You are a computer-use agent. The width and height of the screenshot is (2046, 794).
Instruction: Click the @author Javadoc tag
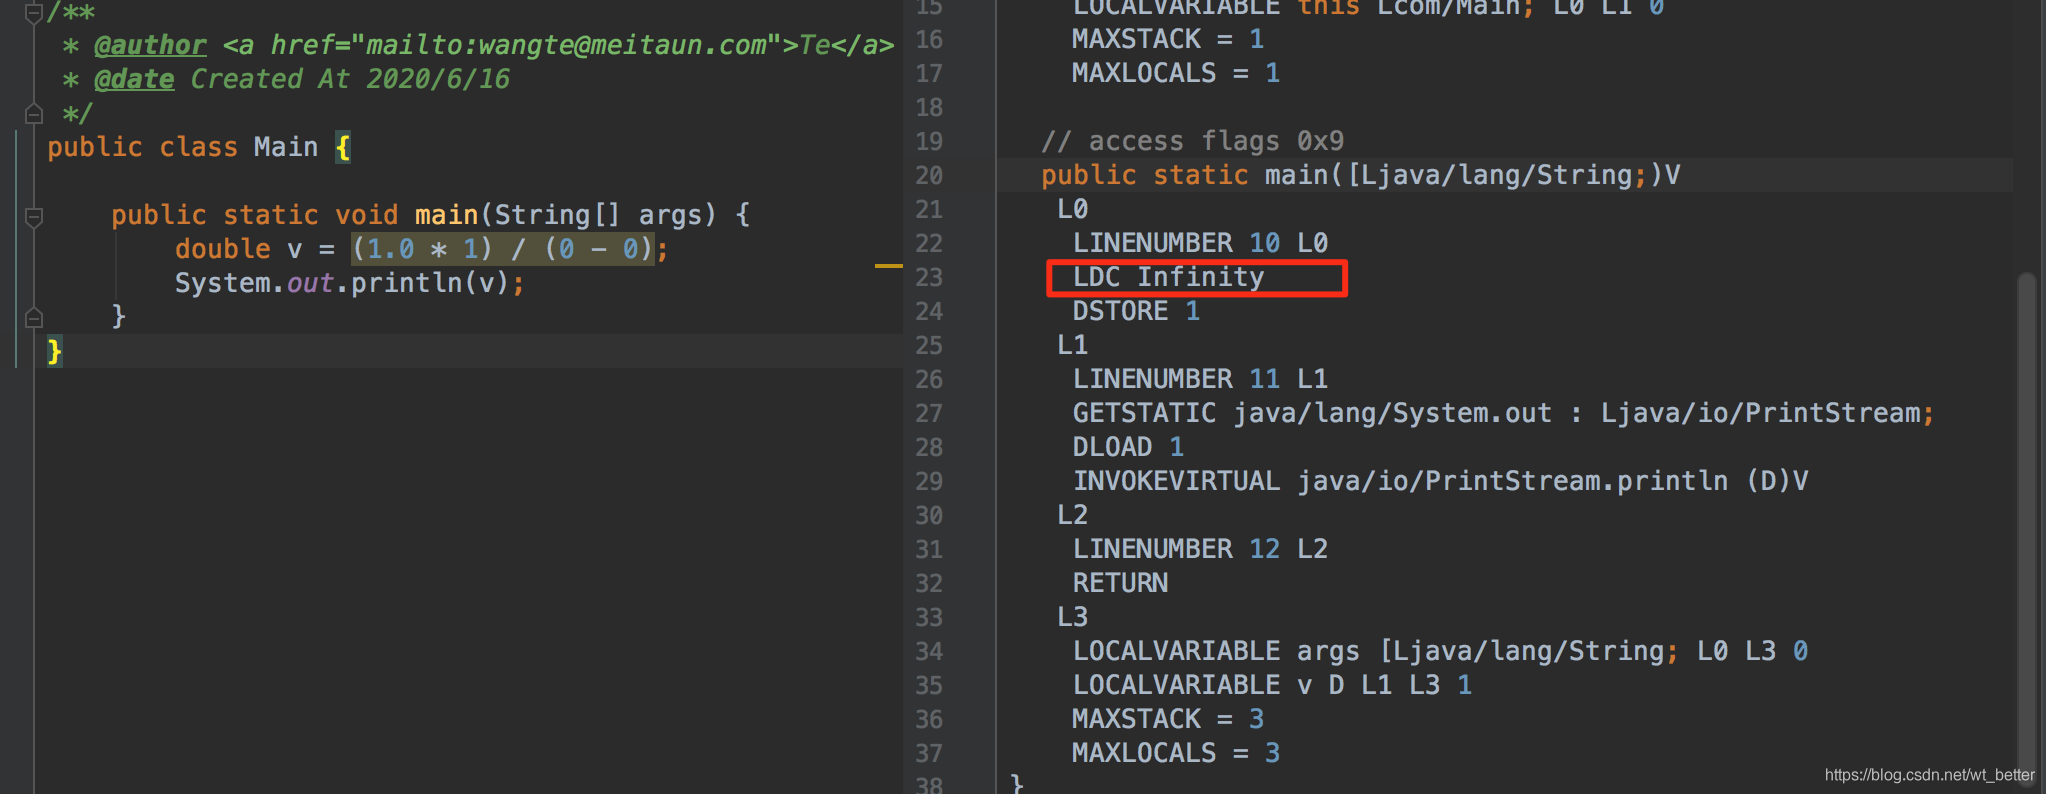tap(150, 45)
